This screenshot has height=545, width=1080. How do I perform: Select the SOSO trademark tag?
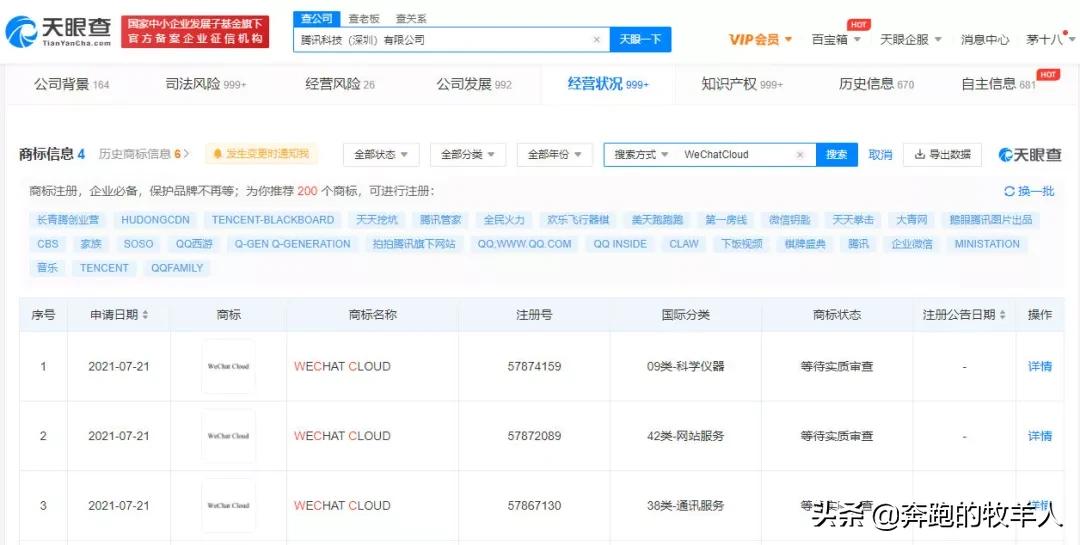(138, 244)
